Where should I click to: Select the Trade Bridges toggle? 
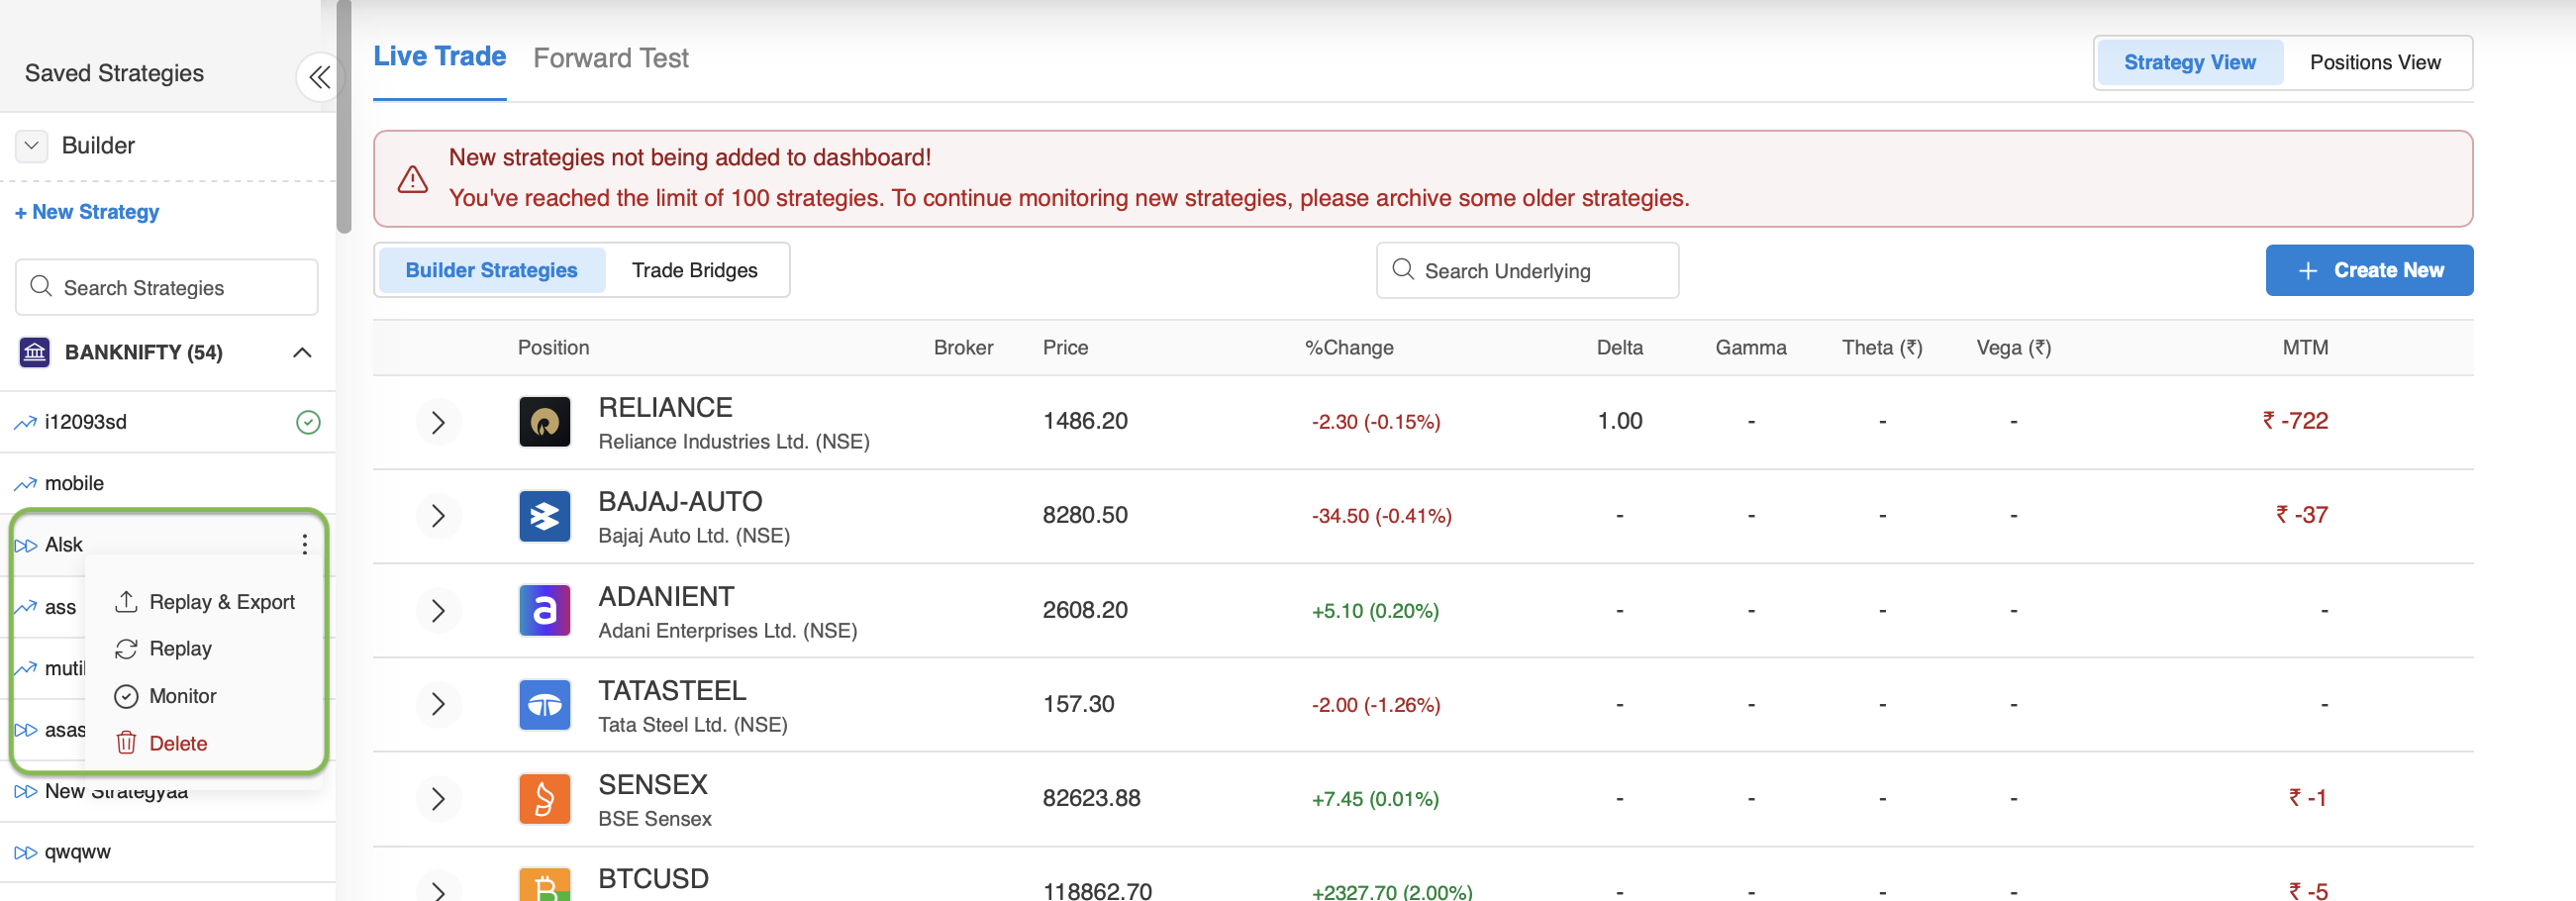tap(694, 270)
